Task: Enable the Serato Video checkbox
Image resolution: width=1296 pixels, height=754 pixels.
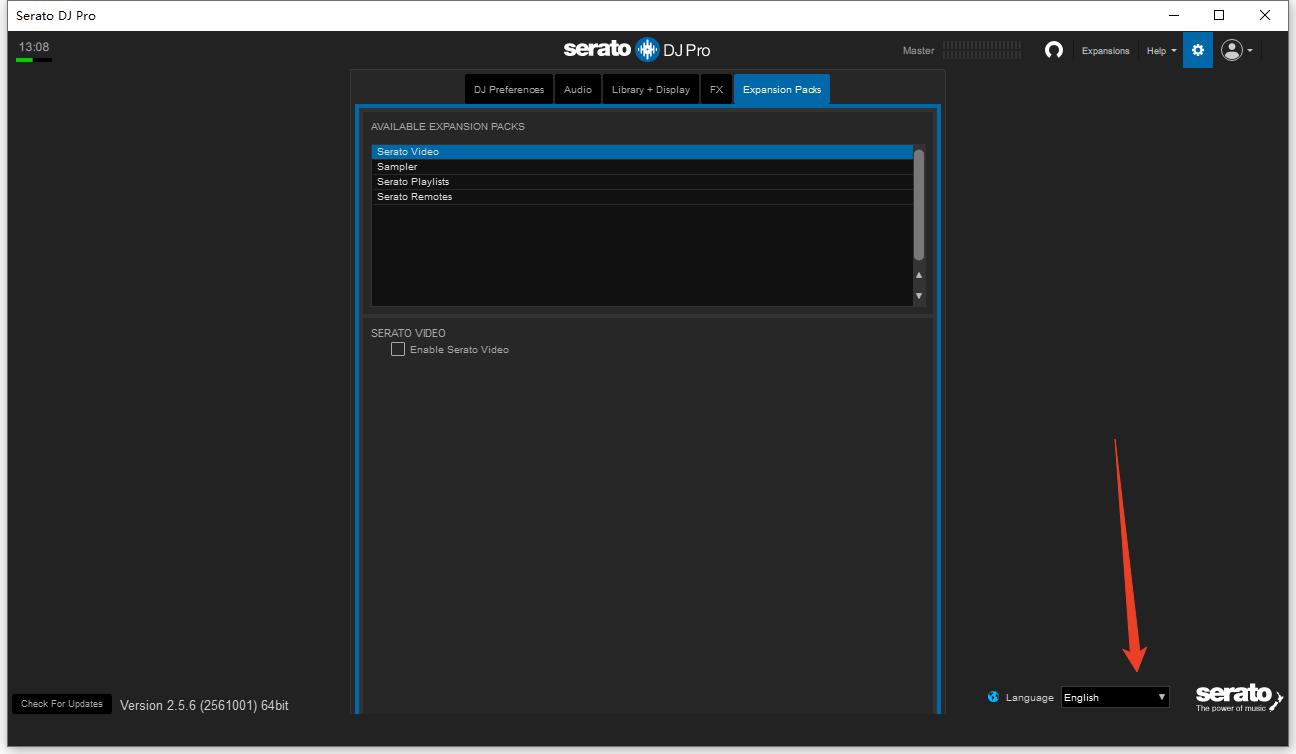Action: pyautogui.click(x=398, y=349)
